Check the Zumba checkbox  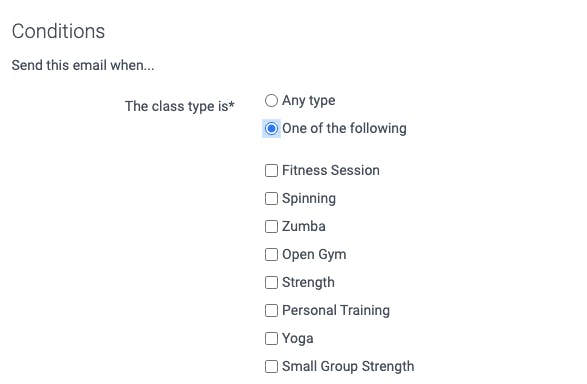pos(271,226)
